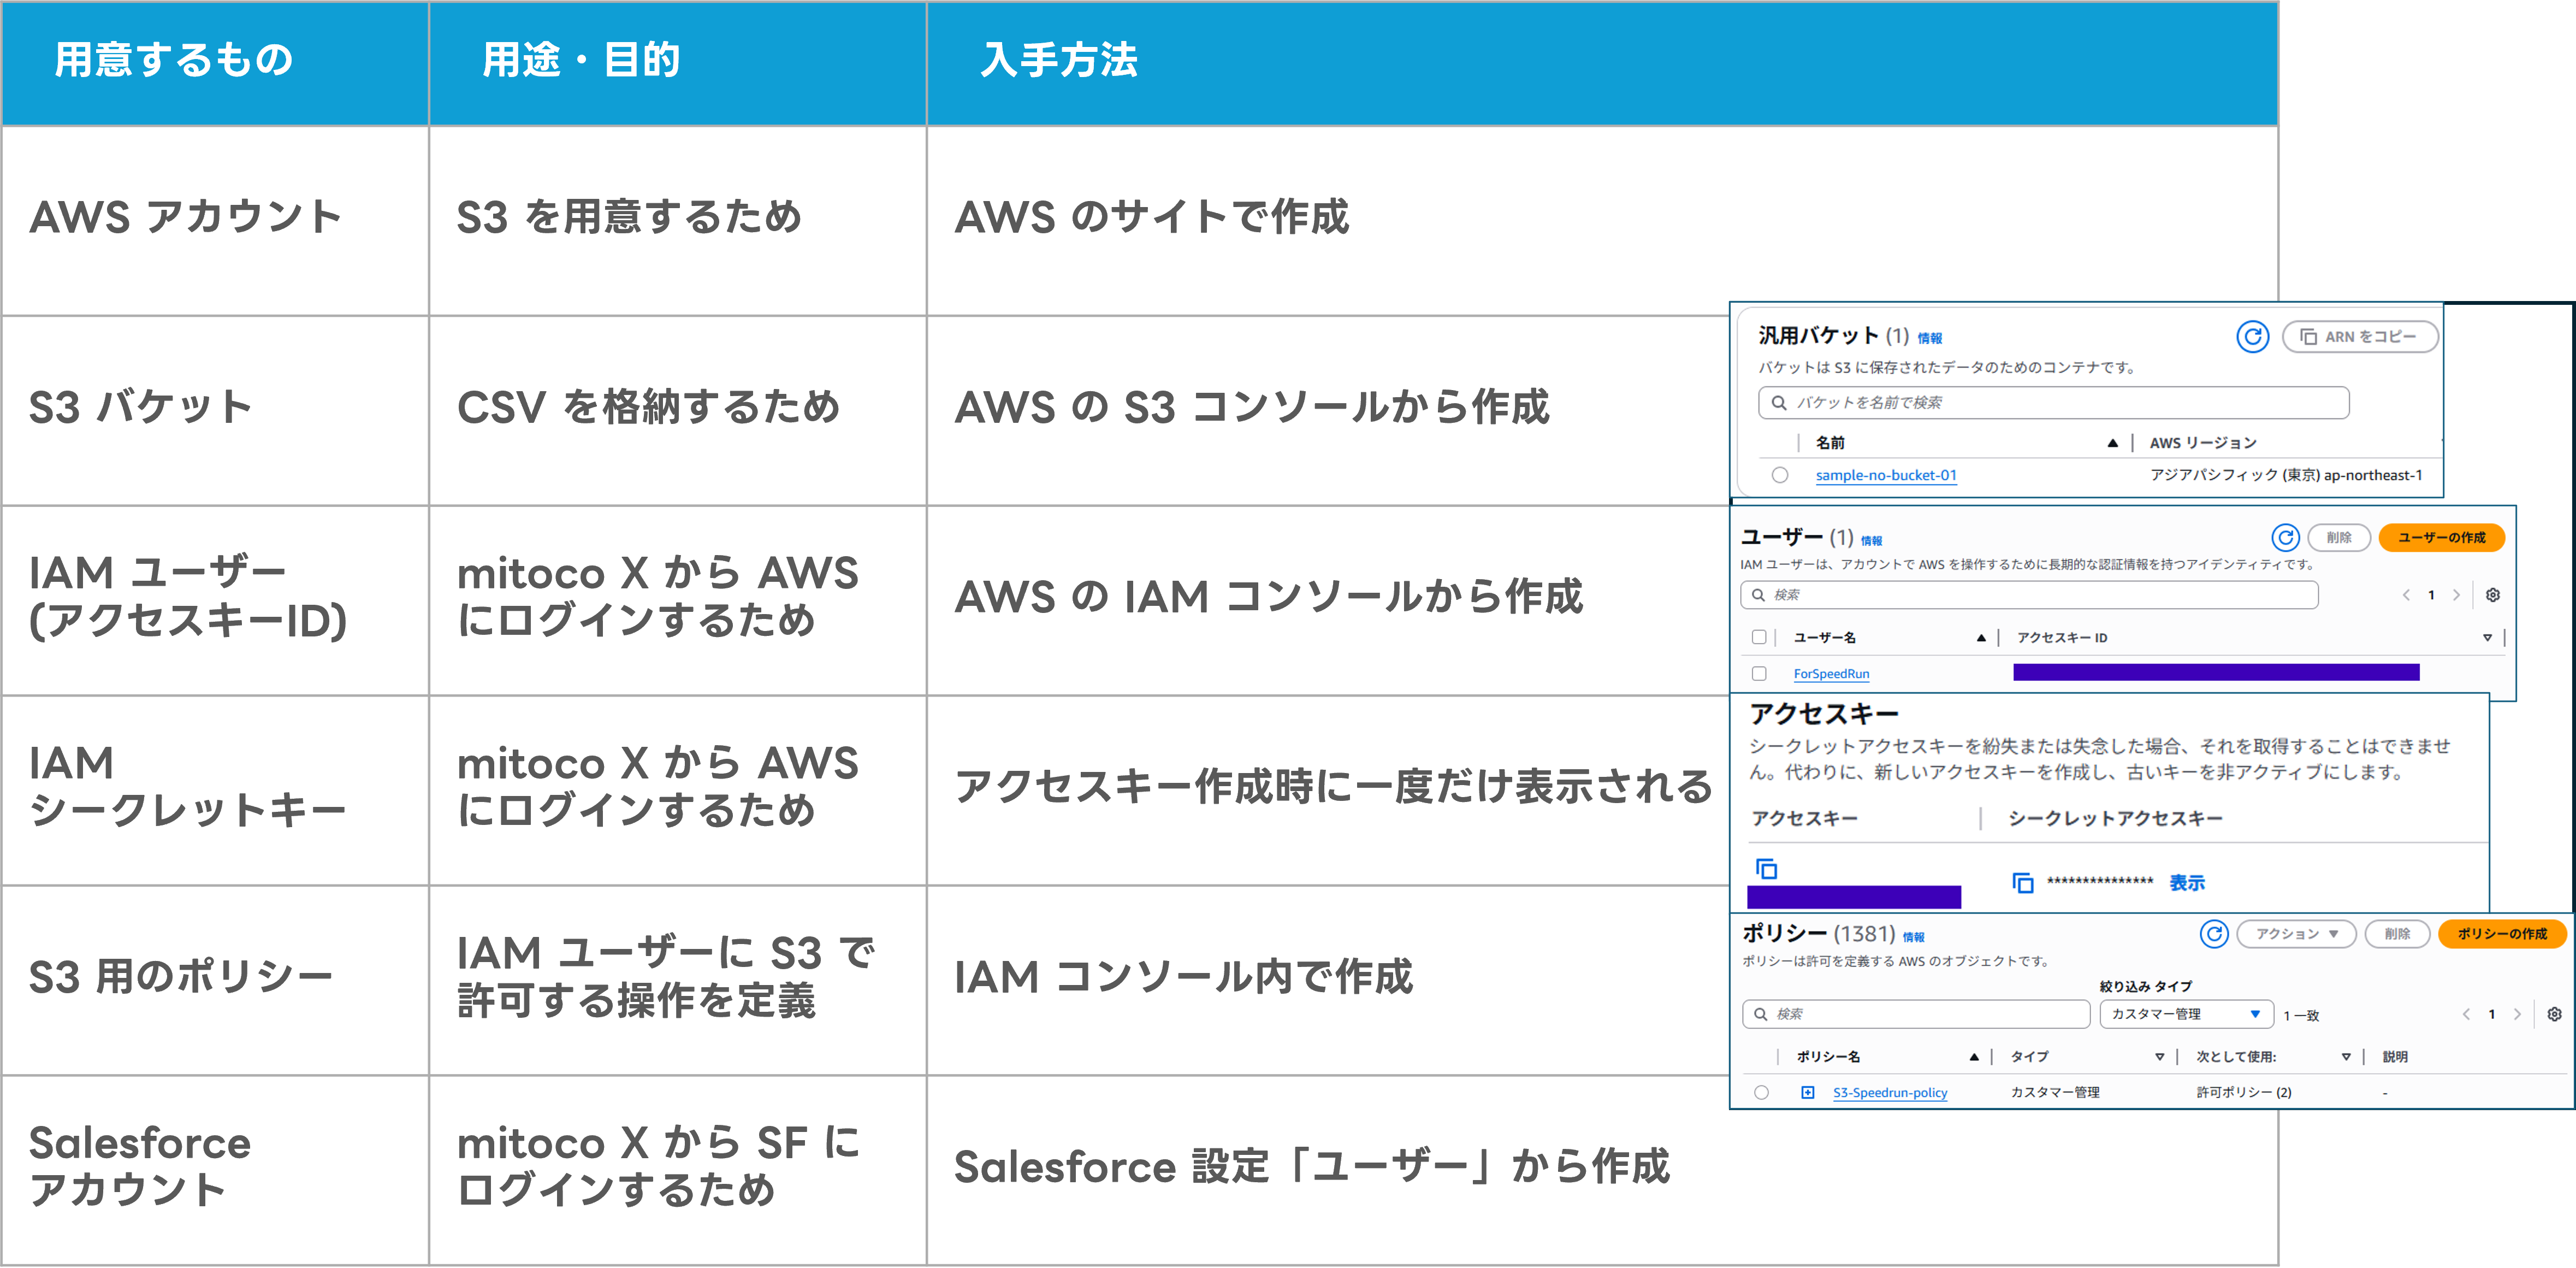
Task: Go to next page in ポリシー pagination
Action: tap(2517, 1014)
